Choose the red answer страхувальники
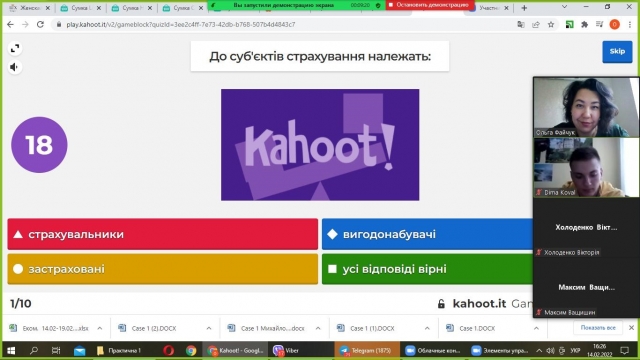The height and width of the screenshot is (360, 640). click(162, 234)
